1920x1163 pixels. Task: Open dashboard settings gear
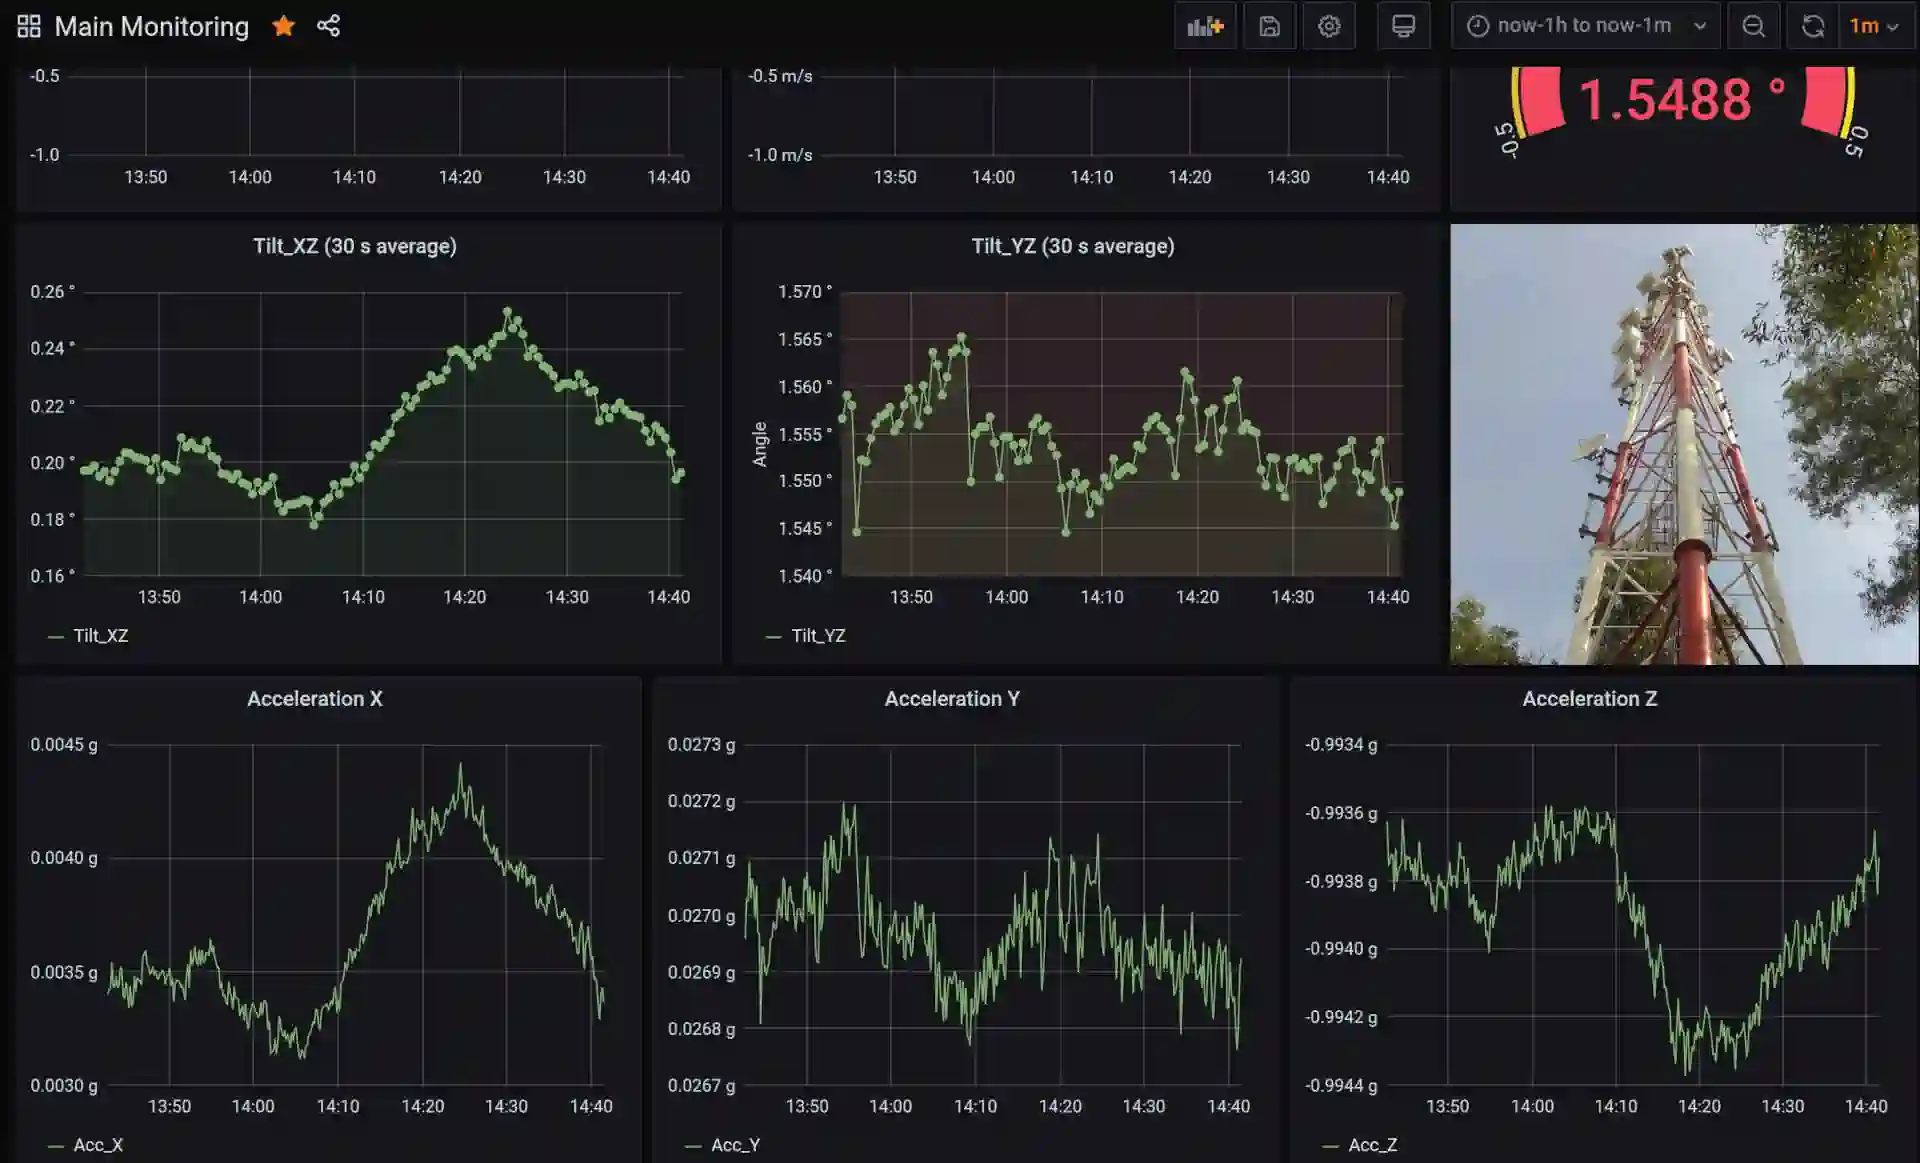click(x=1329, y=26)
